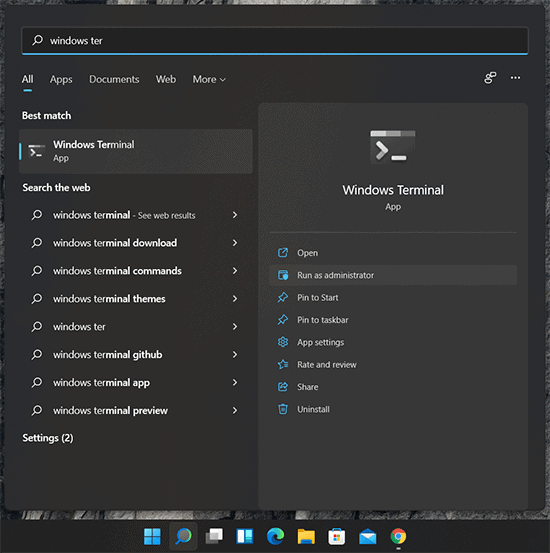Click the large Windows Terminal icon in the preview pane

click(393, 147)
